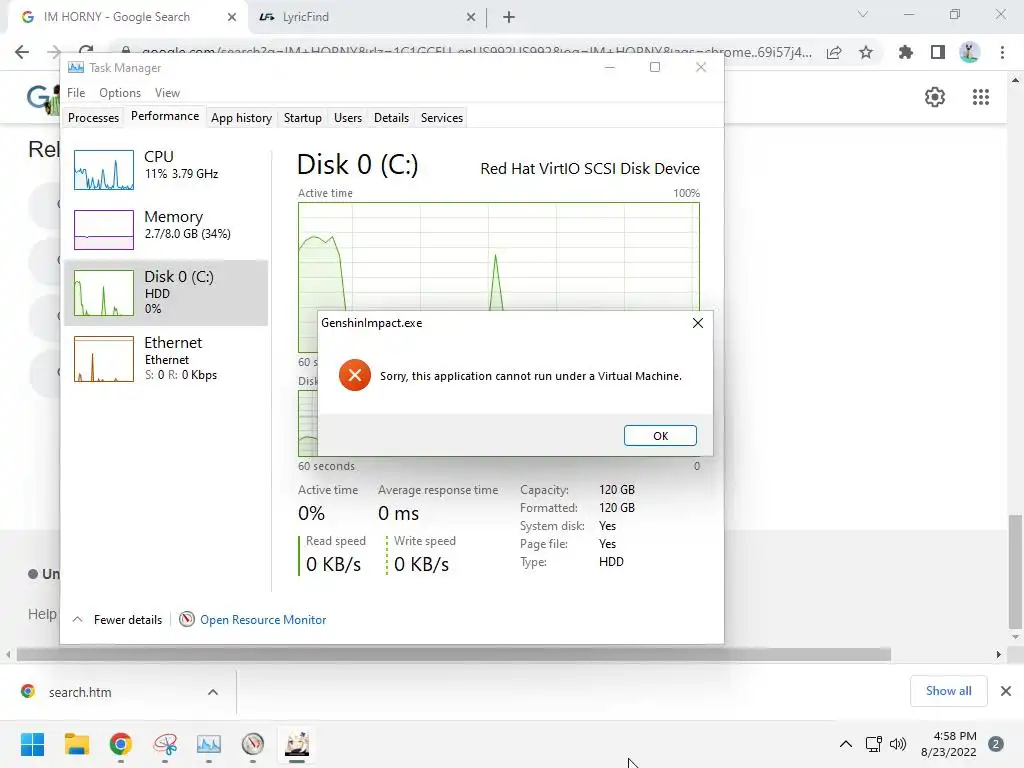Click the page's horizontal scrollbar
The width and height of the screenshot is (1024, 768).
click(453, 654)
